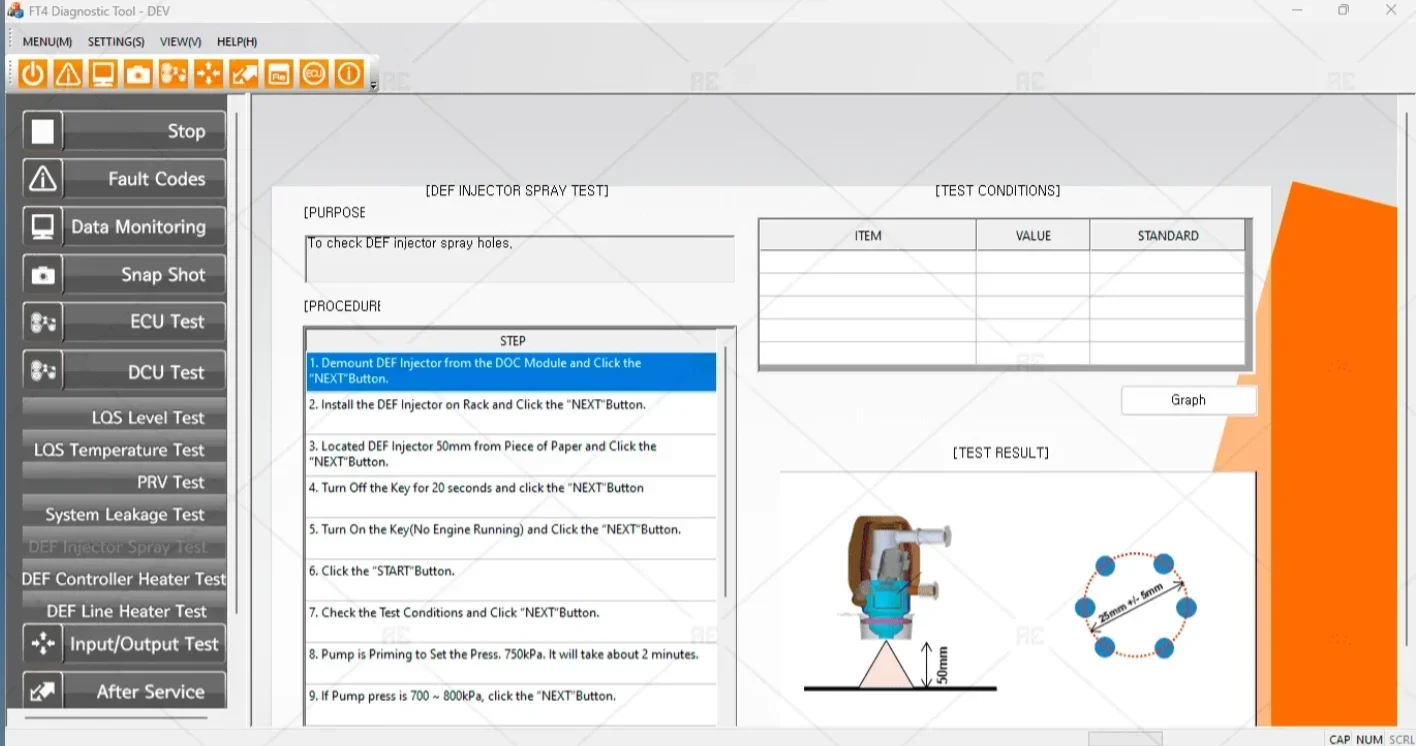Open the HELP(H) menu
The height and width of the screenshot is (746, 1416).
point(237,42)
